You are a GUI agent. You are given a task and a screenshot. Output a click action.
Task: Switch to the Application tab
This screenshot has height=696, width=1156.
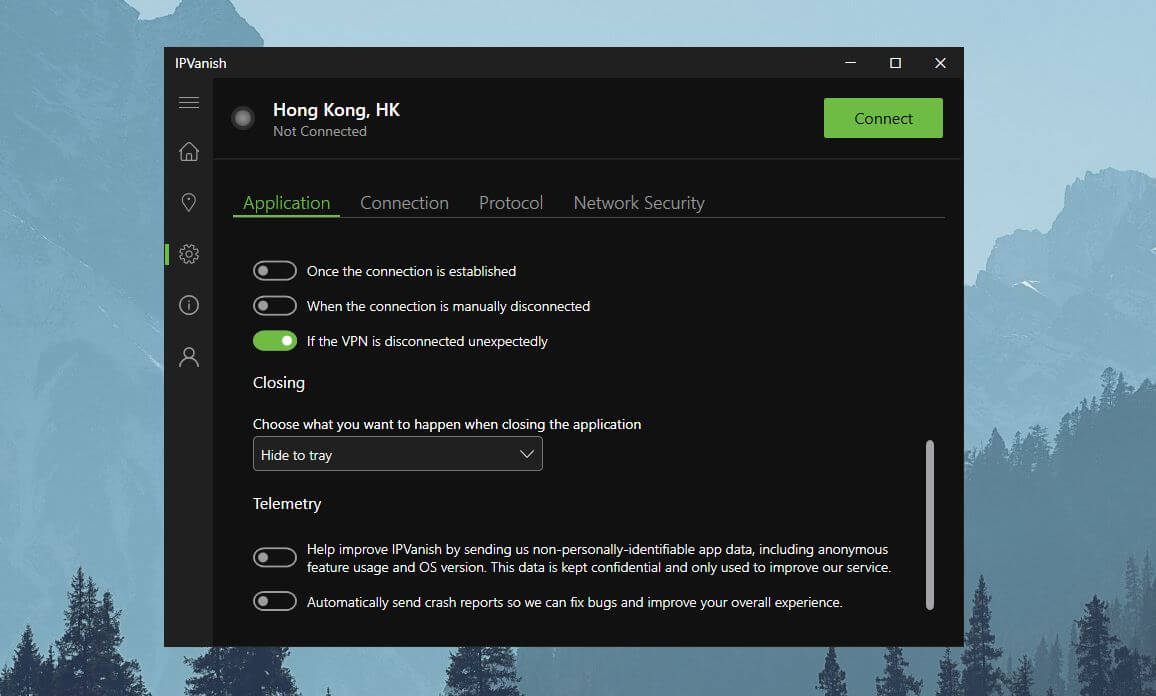(287, 203)
